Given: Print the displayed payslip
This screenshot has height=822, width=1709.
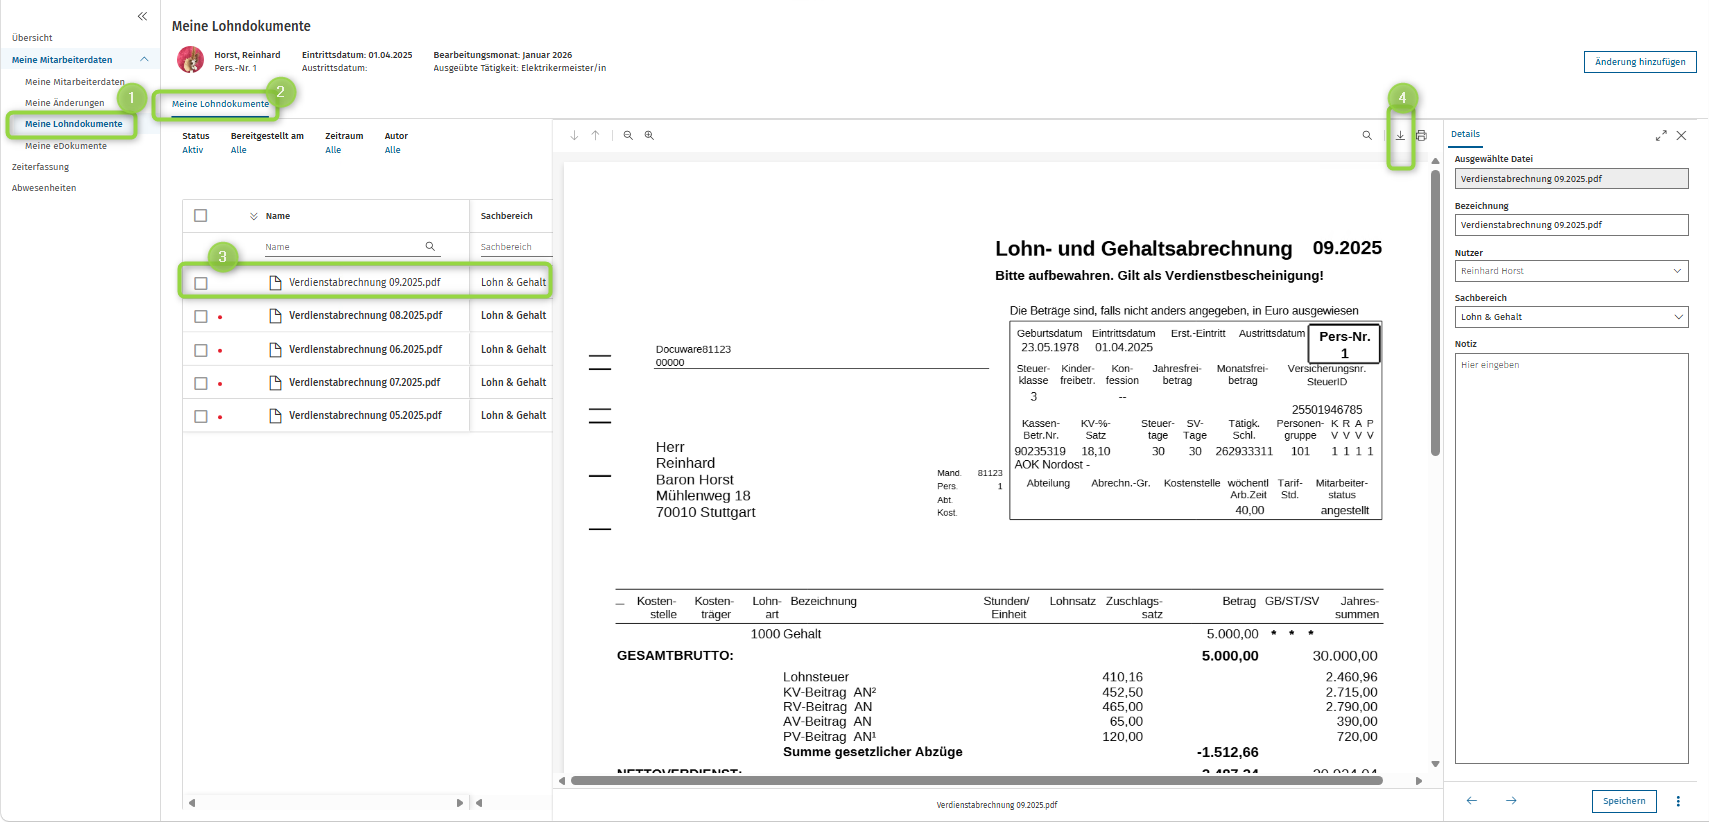Looking at the screenshot, I should tap(1421, 135).
